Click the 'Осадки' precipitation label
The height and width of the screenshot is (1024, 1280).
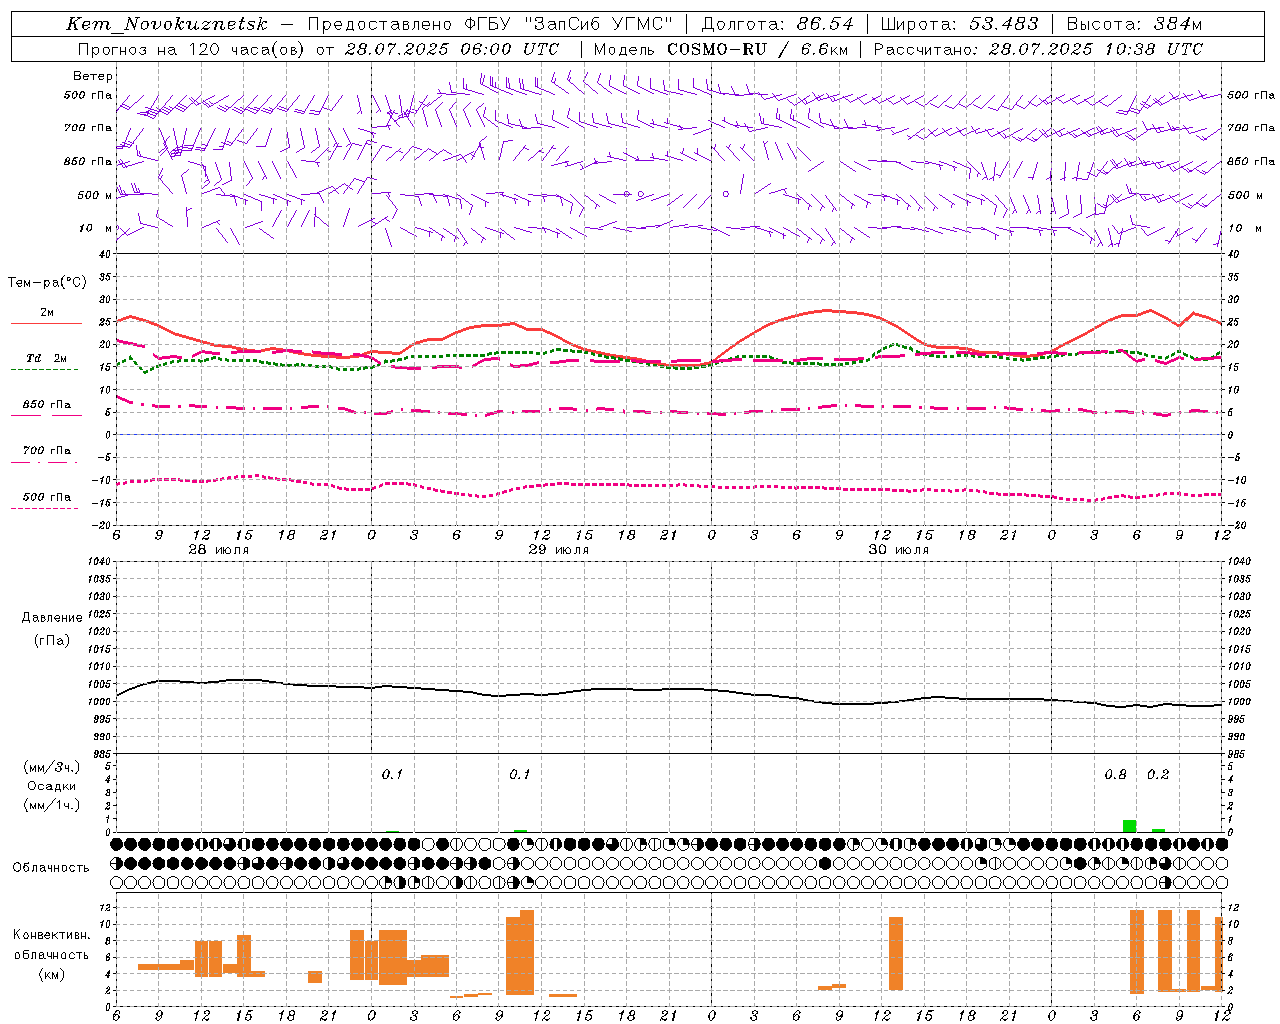(52, 786)
